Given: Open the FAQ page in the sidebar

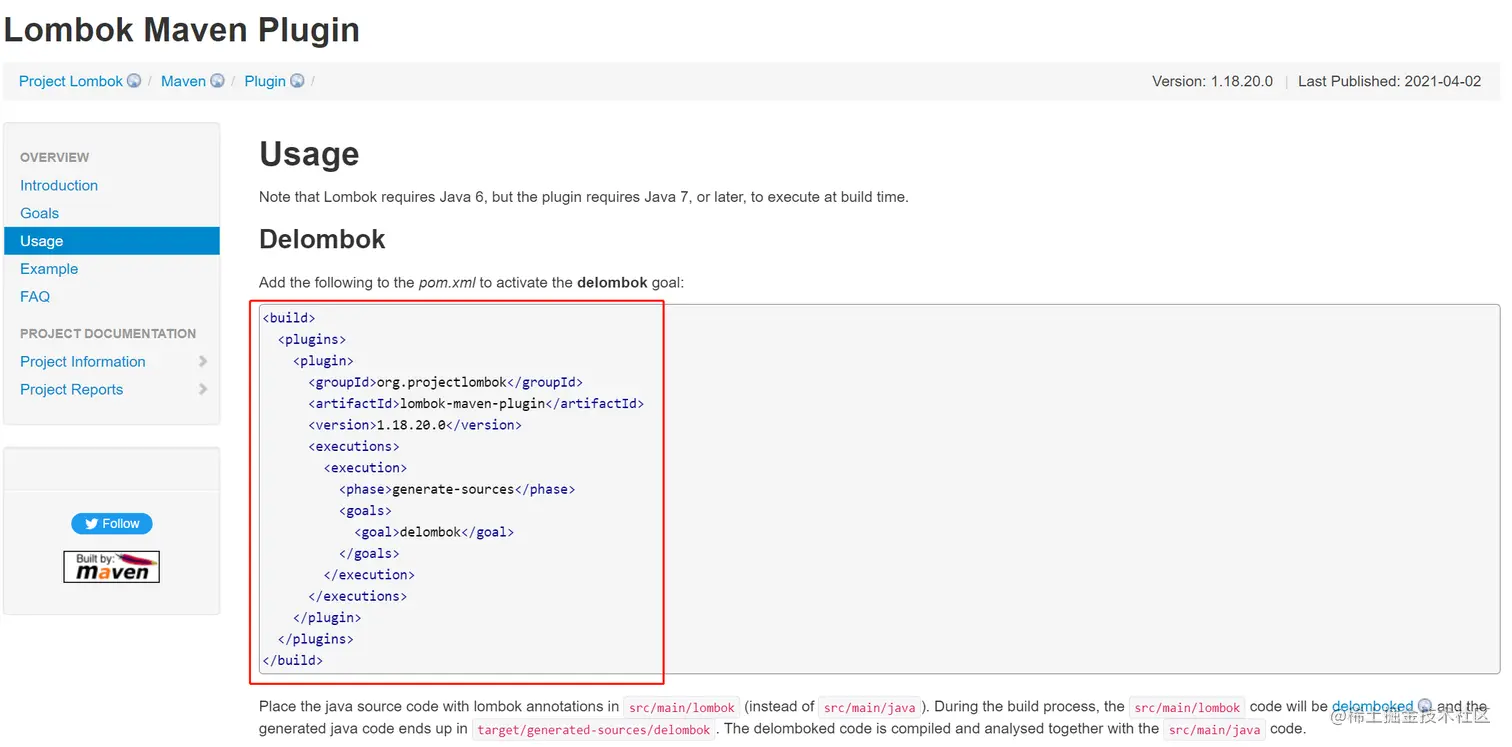Looking at the screenshot, I should (35, 297).
